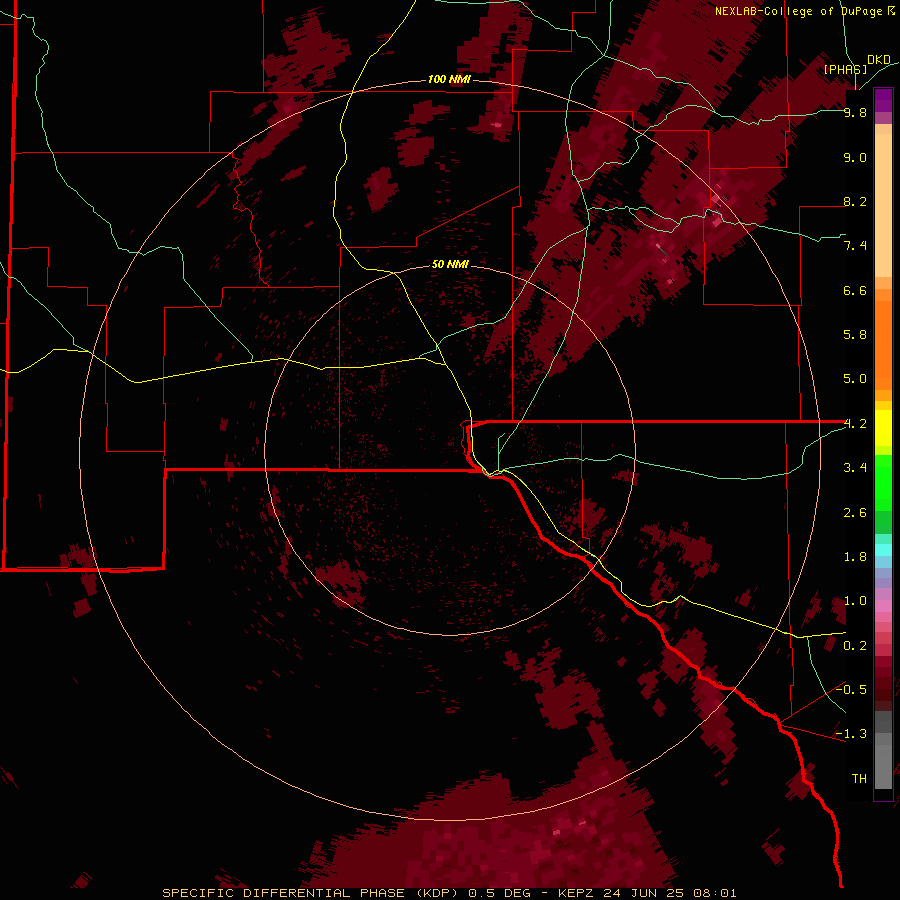Click the 0.5 DEG elevation text

501,893
